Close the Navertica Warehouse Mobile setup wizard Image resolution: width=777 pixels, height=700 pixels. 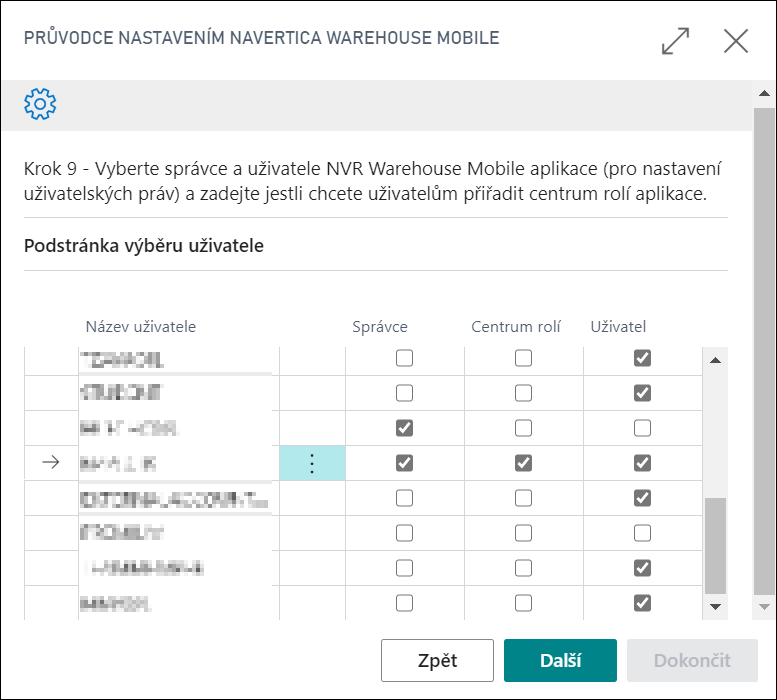(736, 41)
